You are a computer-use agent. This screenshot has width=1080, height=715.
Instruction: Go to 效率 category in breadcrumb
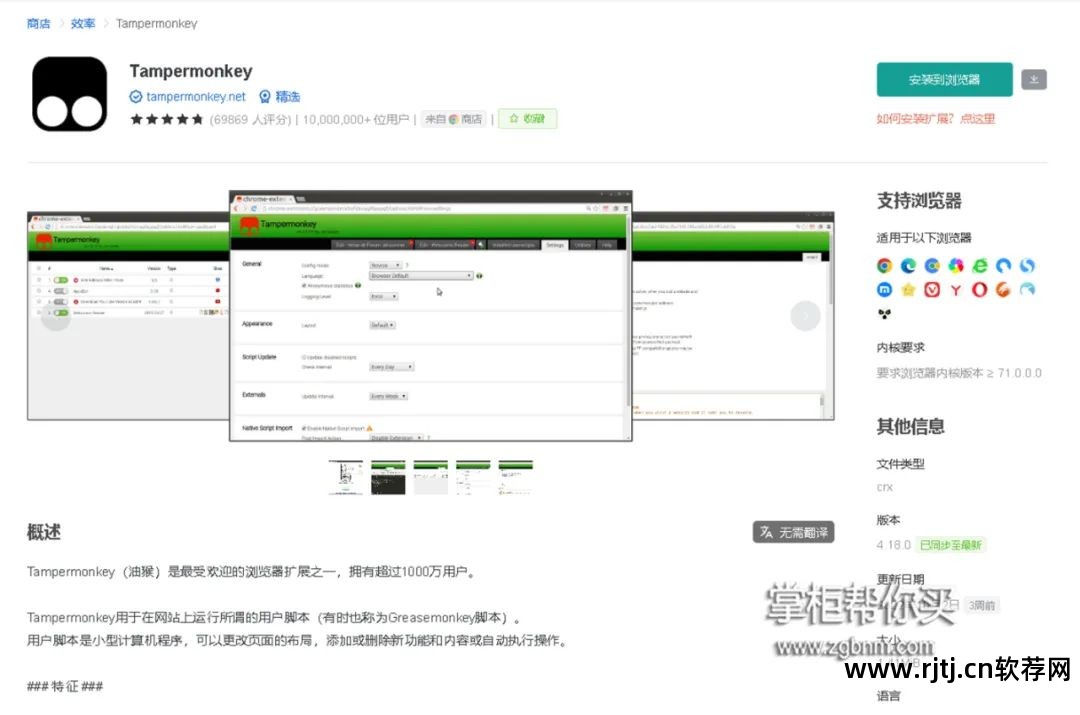click(83, 23)
